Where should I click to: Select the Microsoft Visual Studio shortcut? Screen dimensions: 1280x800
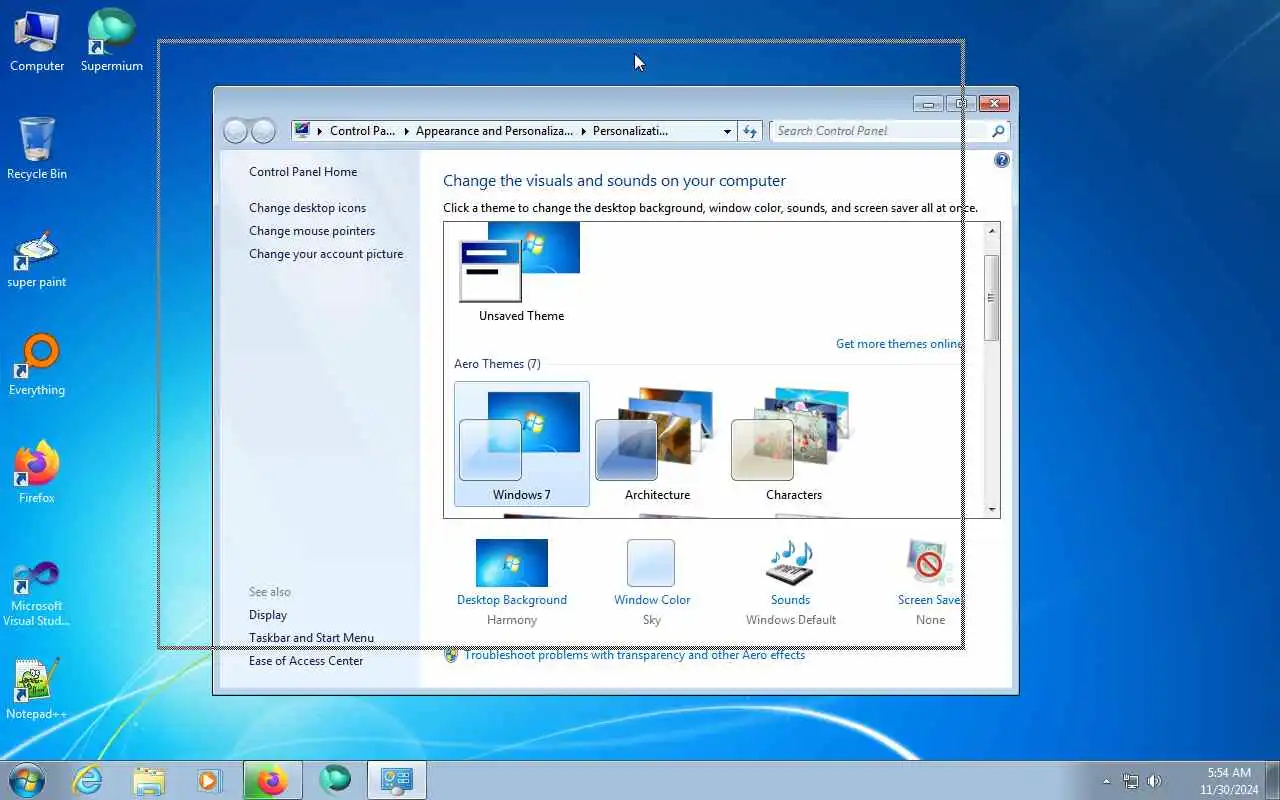(x=37, y=595)
